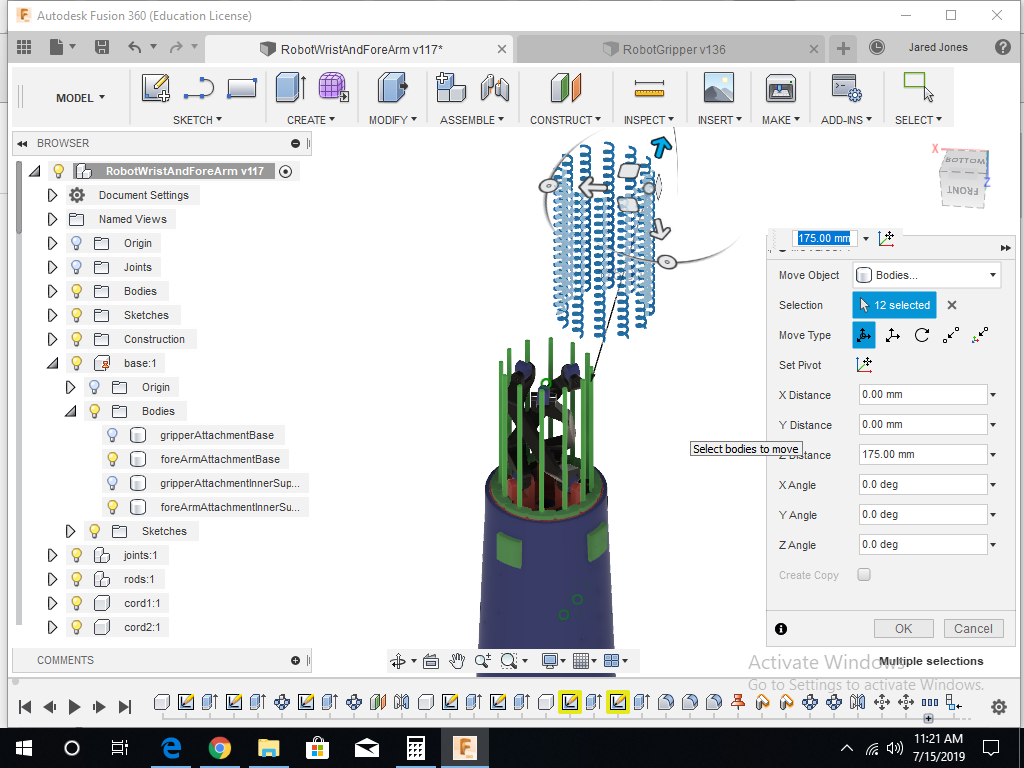Open the MODIFY menu
The height and width of the screenshot is (768, 1024).
pos(392,120)
